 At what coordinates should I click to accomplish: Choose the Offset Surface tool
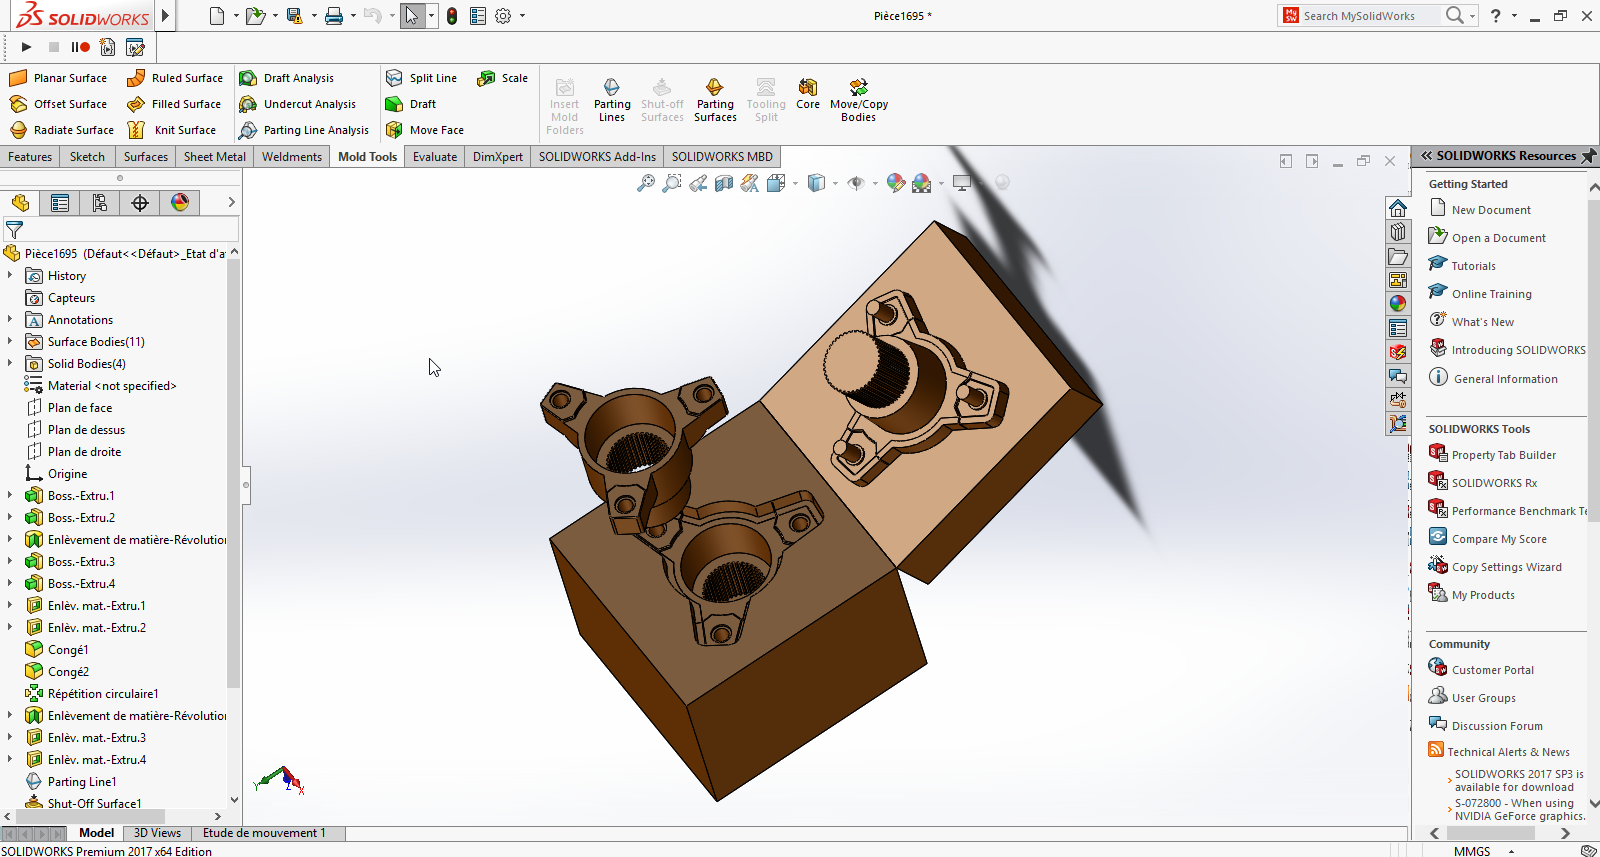pos(58,104)
